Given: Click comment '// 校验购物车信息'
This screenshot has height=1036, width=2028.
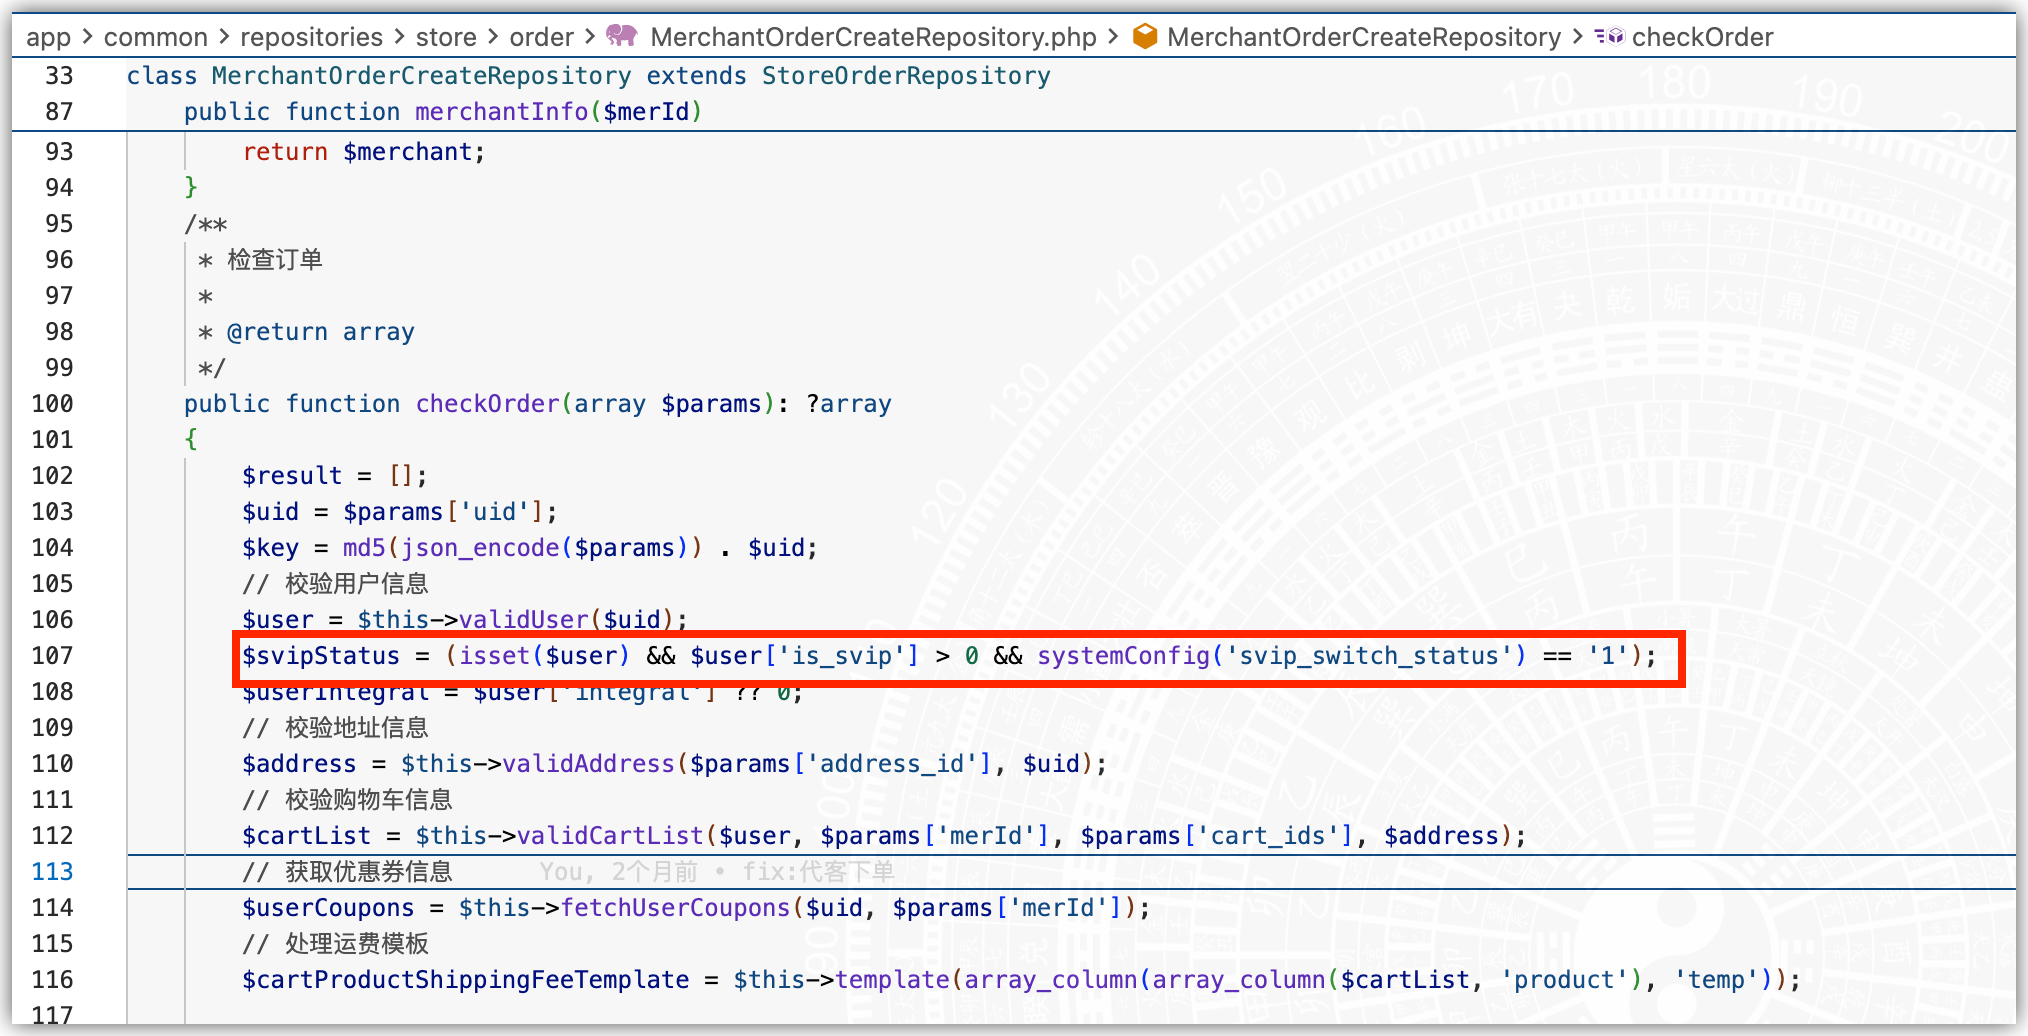Looking at the screenshot, I should click(x=347, y=800).
